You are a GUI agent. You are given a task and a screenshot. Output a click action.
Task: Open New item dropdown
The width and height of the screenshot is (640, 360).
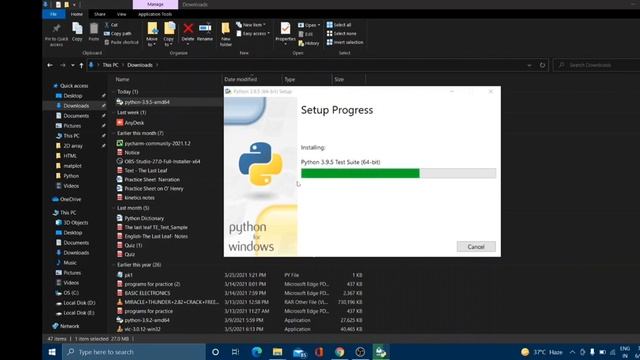[251, 25]
